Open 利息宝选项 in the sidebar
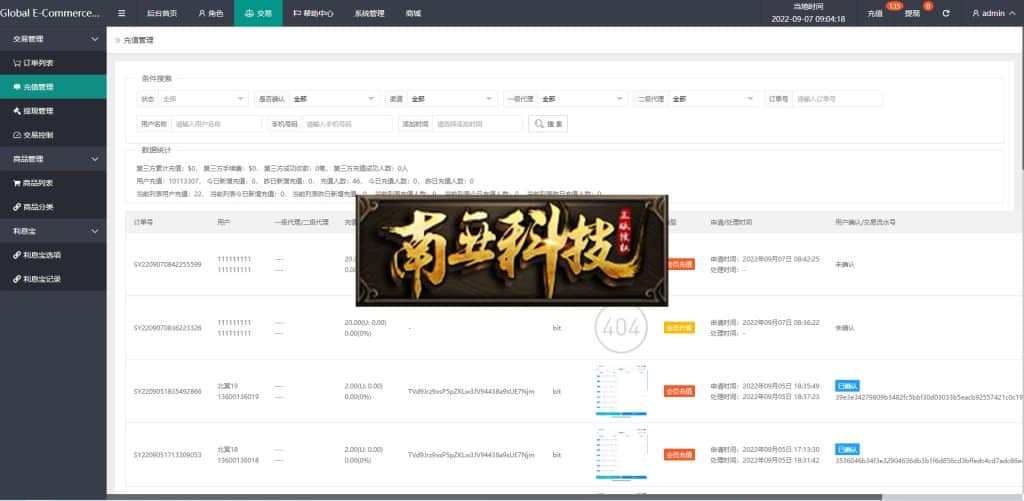This screenshot has height=501, width=1024. tap(53, 255)
